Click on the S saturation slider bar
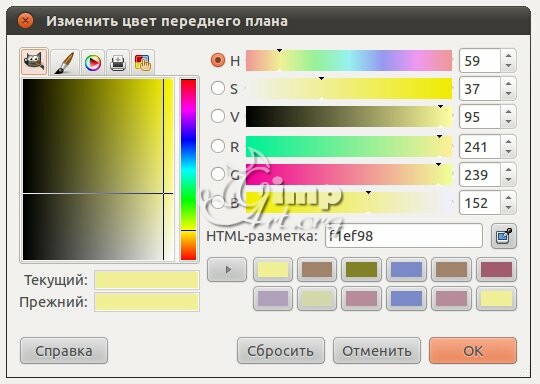Image resolution: width=540 pixels, height=384 pixels. [x=349, y=89]
